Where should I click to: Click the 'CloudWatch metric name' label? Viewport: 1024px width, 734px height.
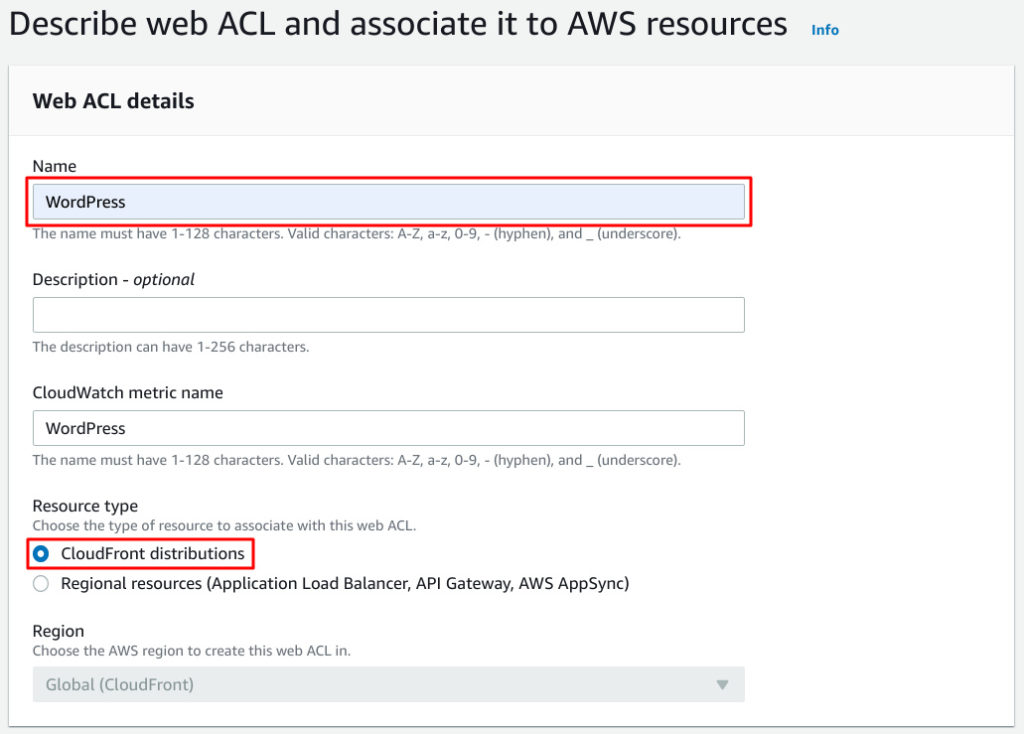pos(128,392)
